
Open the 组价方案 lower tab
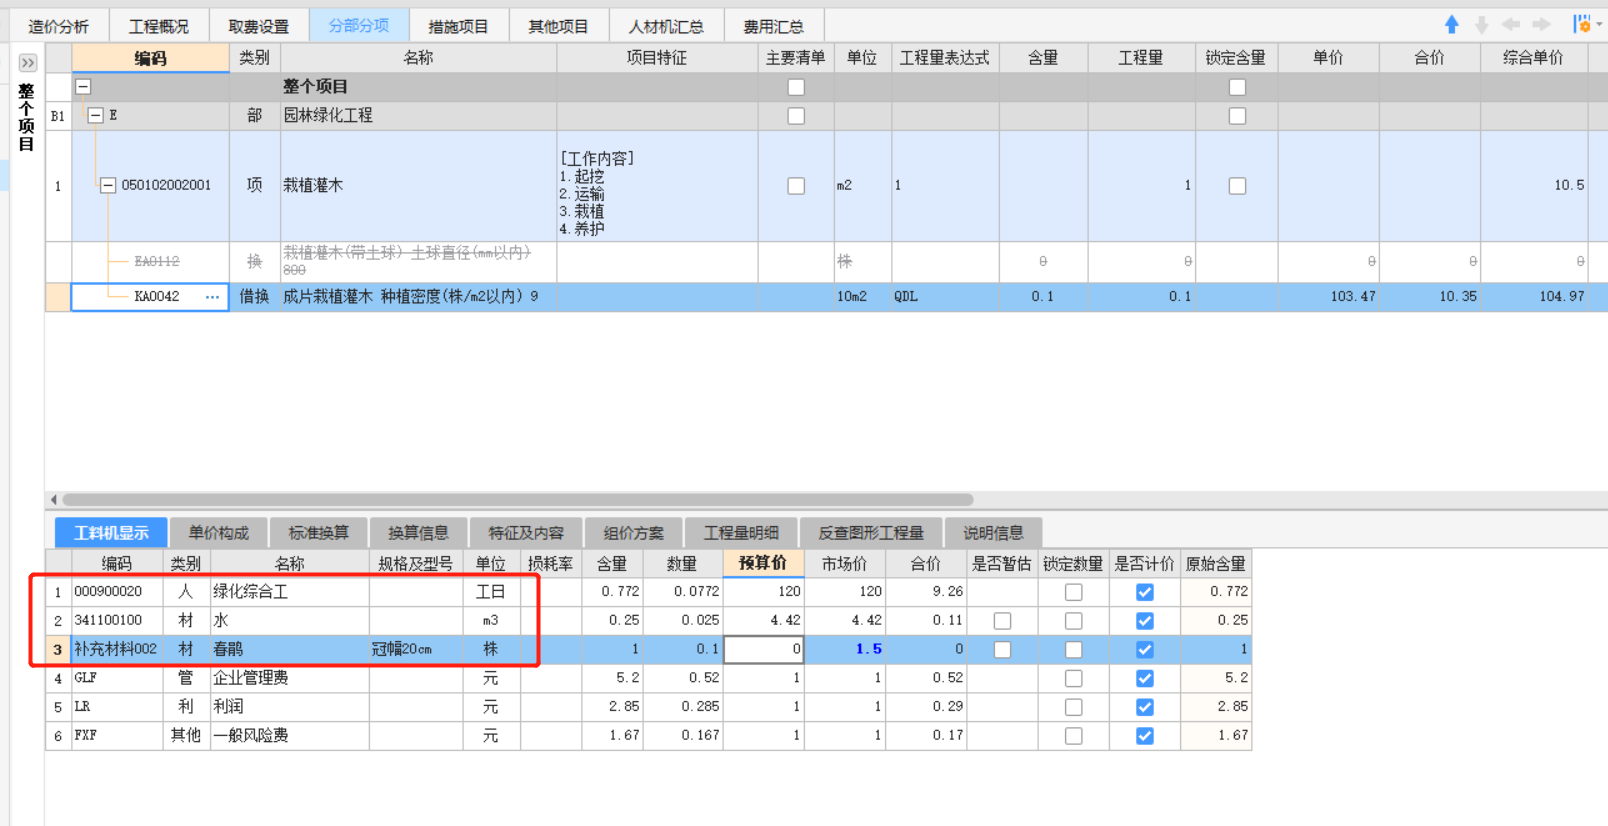pyautogui.click(x=634, y=533)
